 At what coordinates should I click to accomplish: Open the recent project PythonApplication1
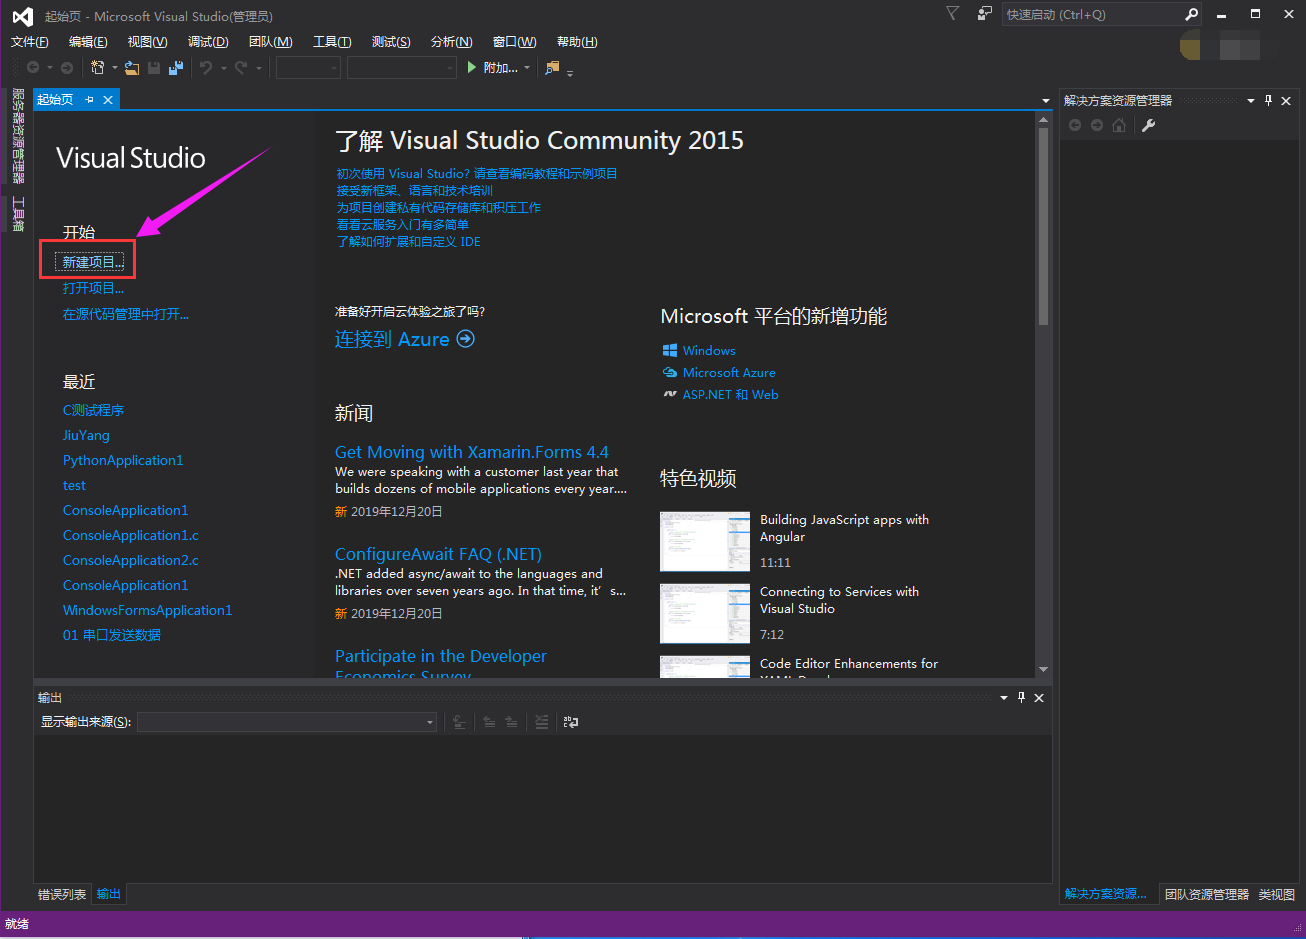coord(123,460)
